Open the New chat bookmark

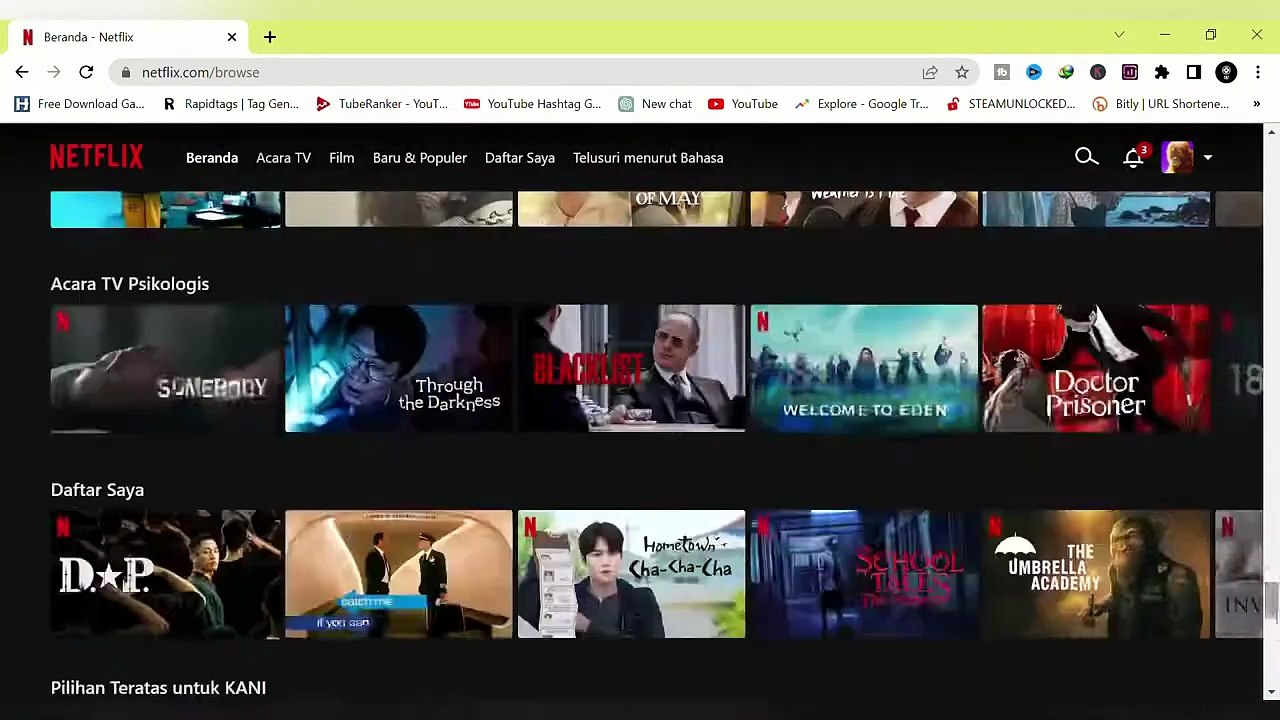click(x=655, y=104)
